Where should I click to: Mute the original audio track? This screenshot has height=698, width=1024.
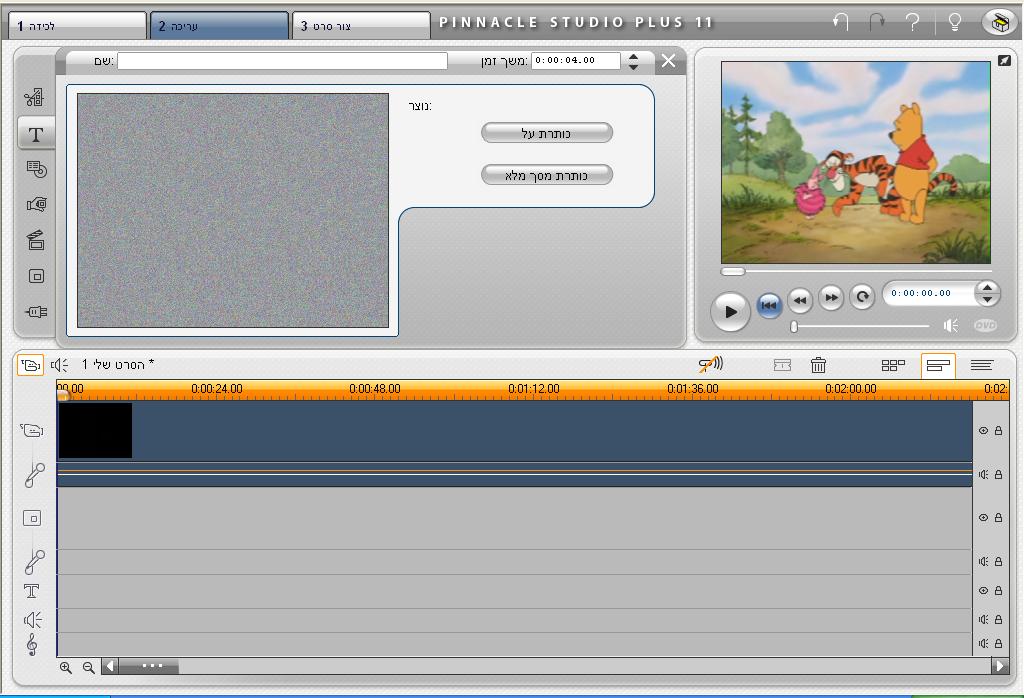[x=983, y=474]
